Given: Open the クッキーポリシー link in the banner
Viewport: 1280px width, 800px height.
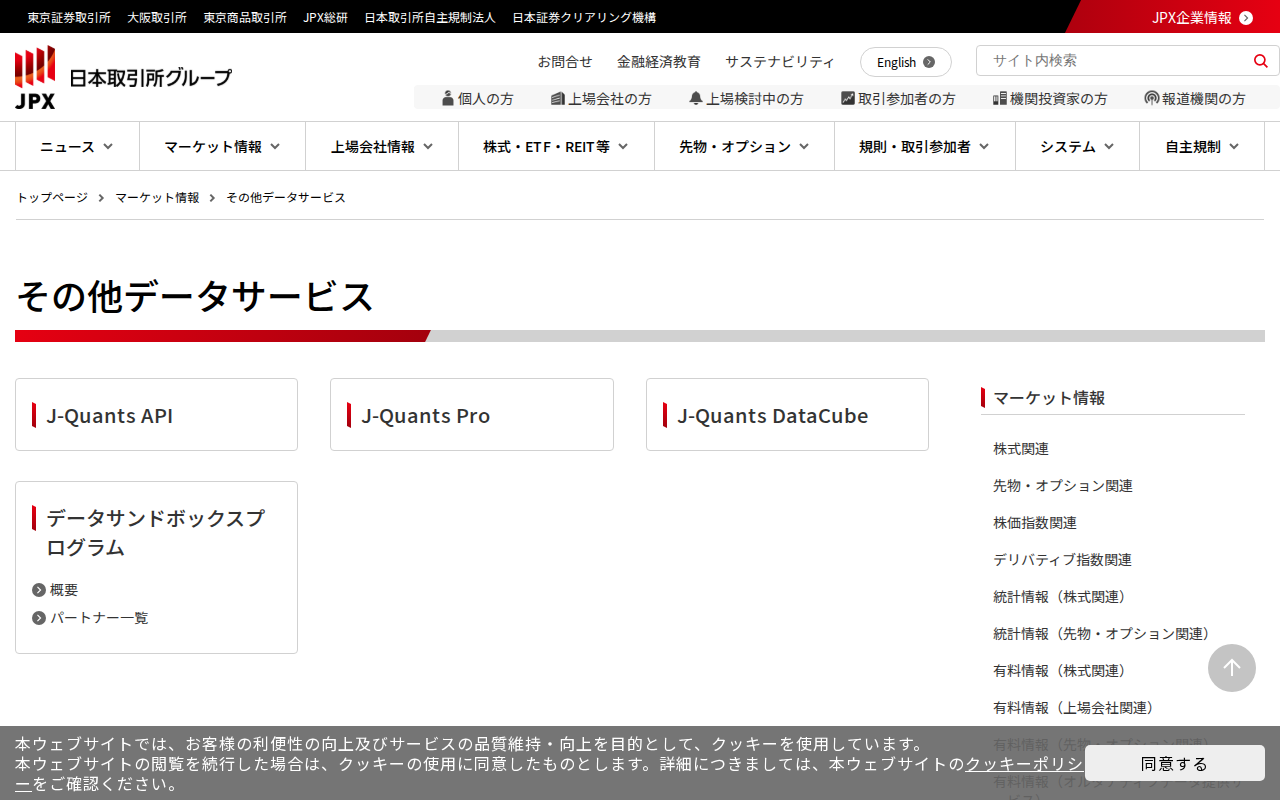Looking at the screenshot, I should [x=1024, y=764].
